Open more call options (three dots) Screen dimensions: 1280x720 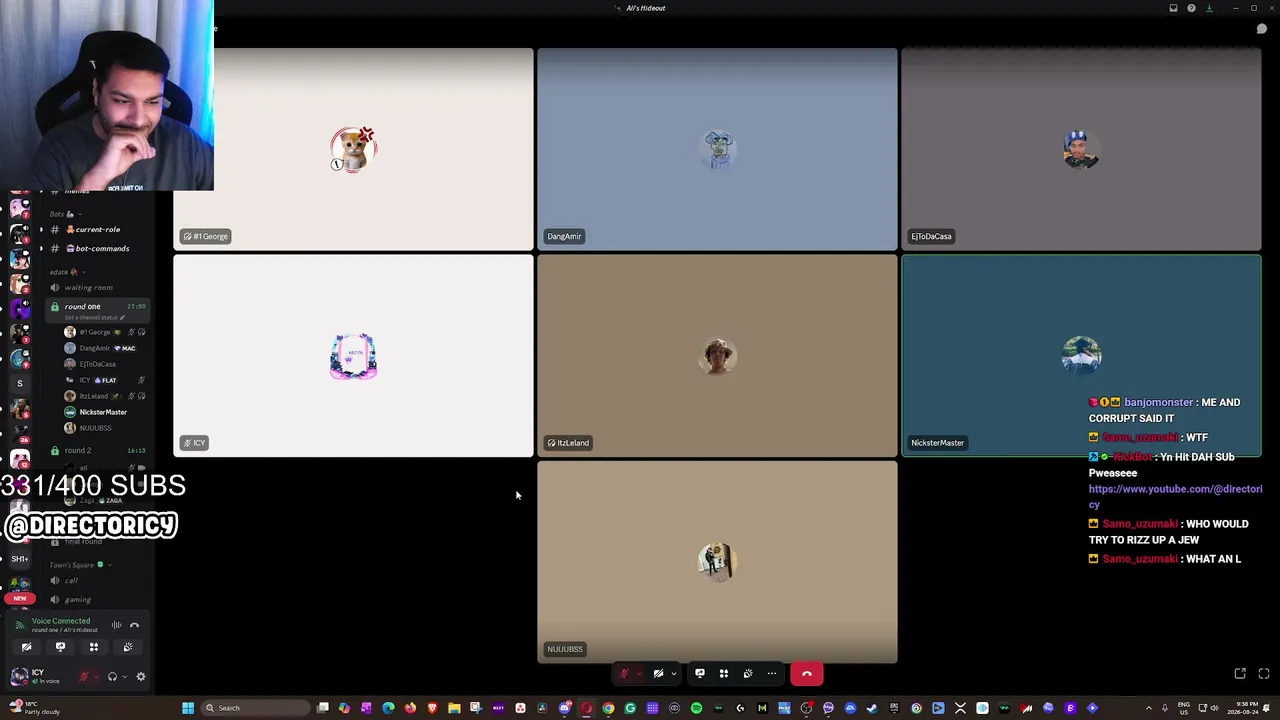pos(772,674)
